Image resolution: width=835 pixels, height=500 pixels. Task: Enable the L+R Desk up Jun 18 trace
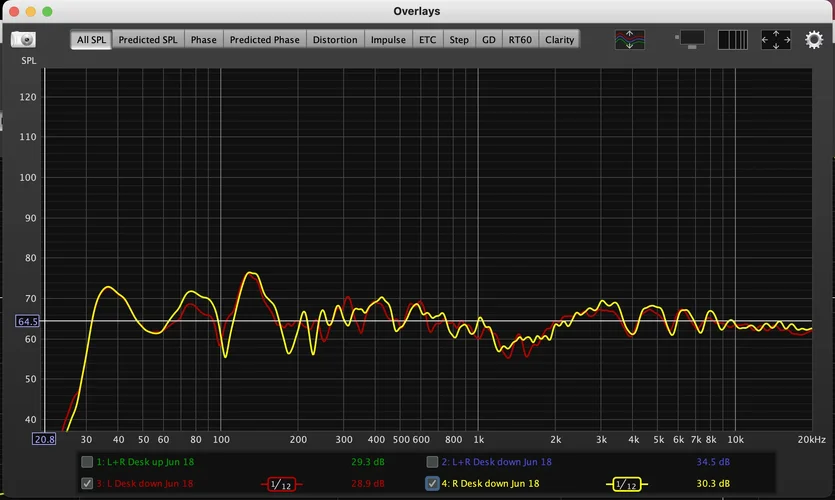click(x=87, y=462)
